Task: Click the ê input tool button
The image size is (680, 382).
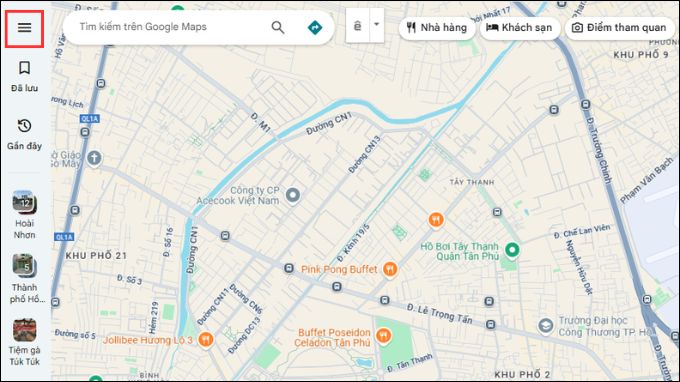Action: pos(357,26)
